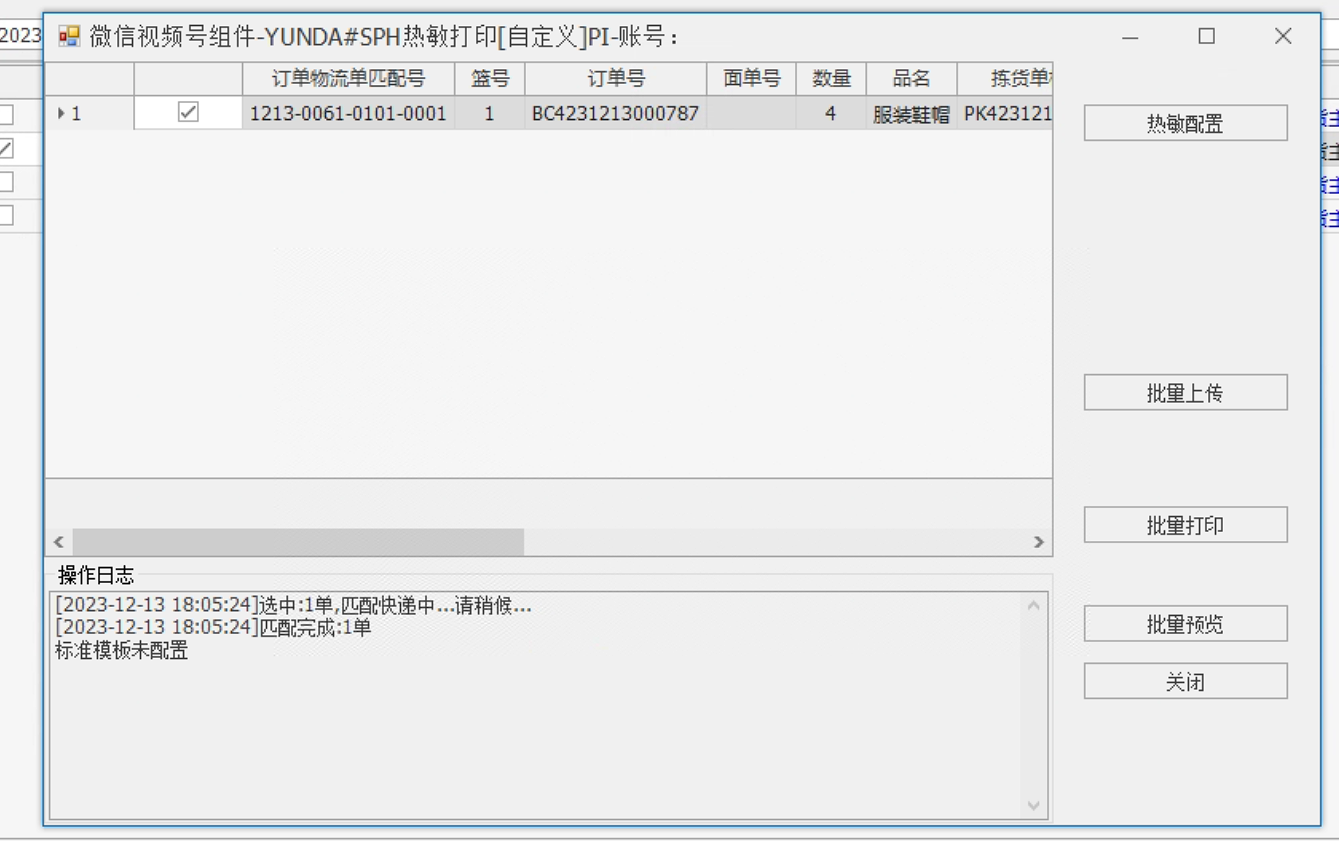Click the grid's right scroll arrow
The image size is (1339, 841).
point(1039,542)
